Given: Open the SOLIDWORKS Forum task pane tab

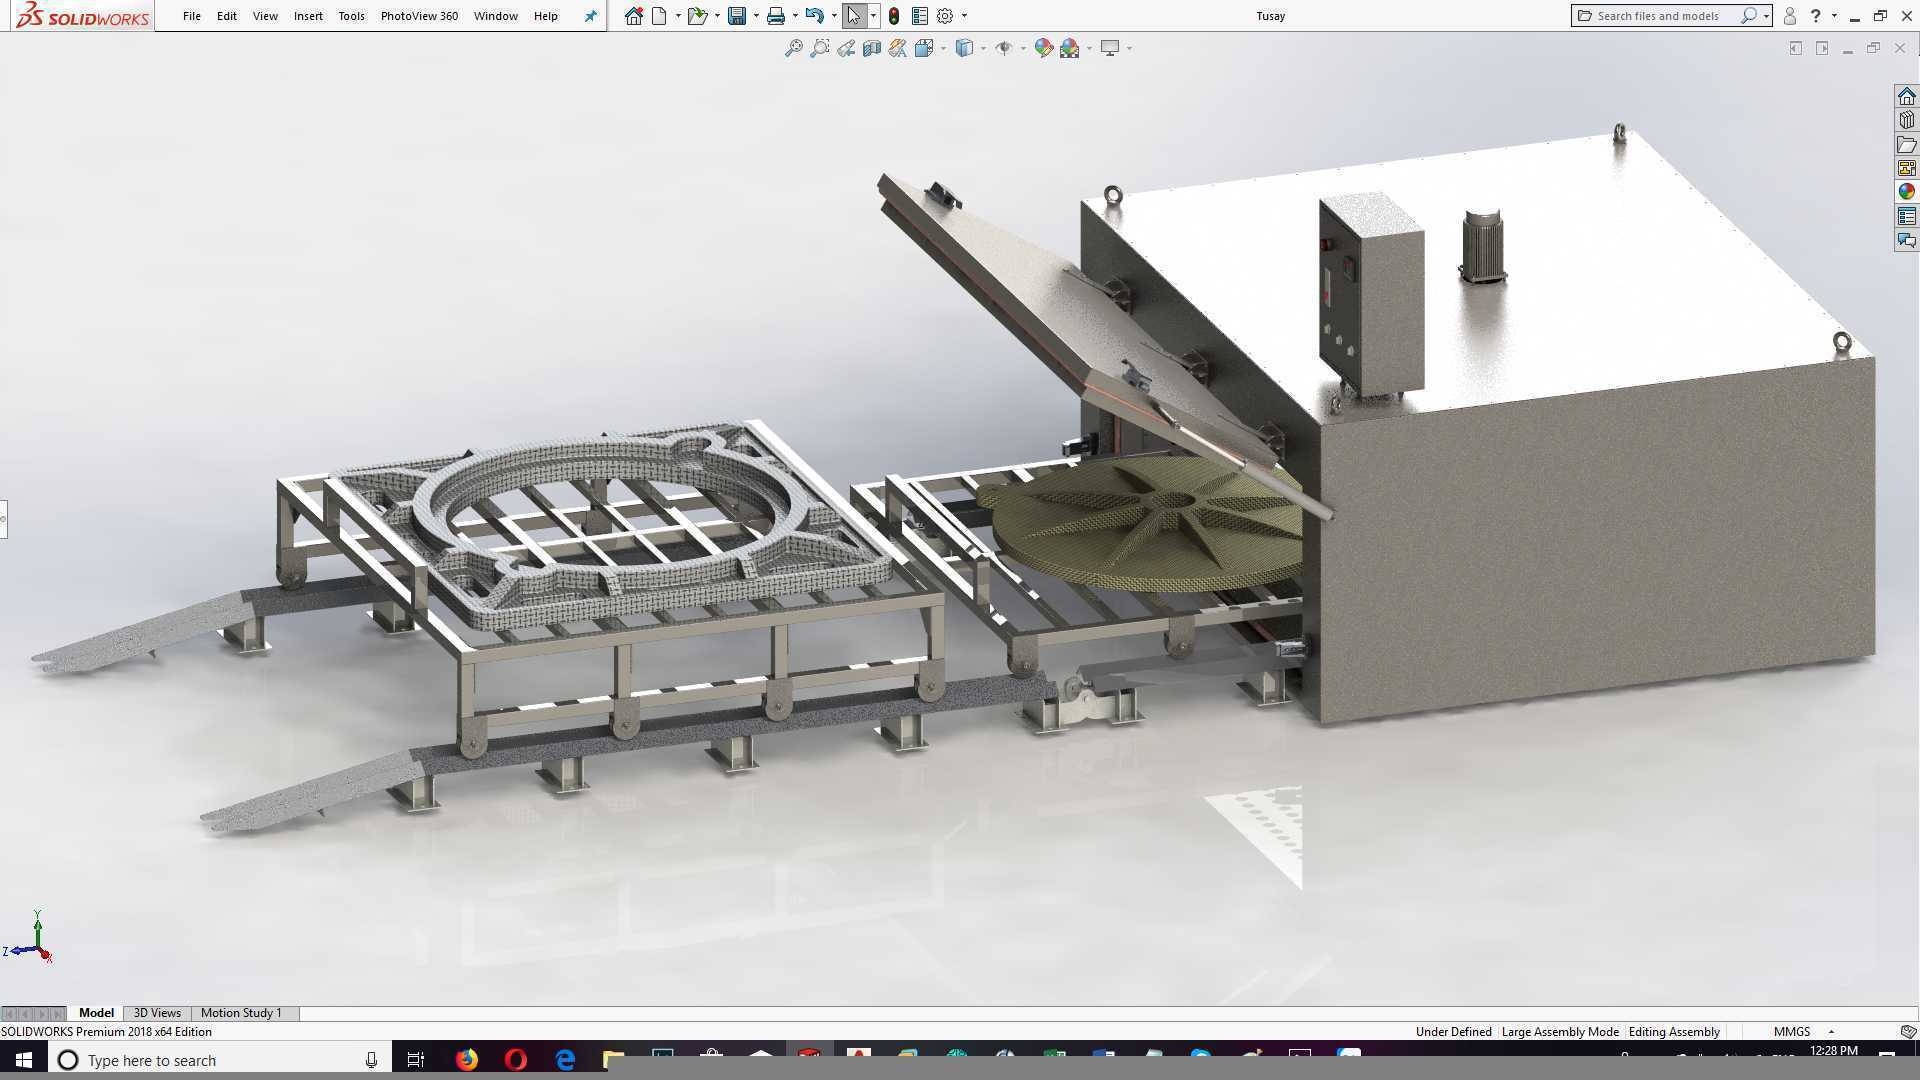Looking at the screenshot, I should coord(1906,240).
